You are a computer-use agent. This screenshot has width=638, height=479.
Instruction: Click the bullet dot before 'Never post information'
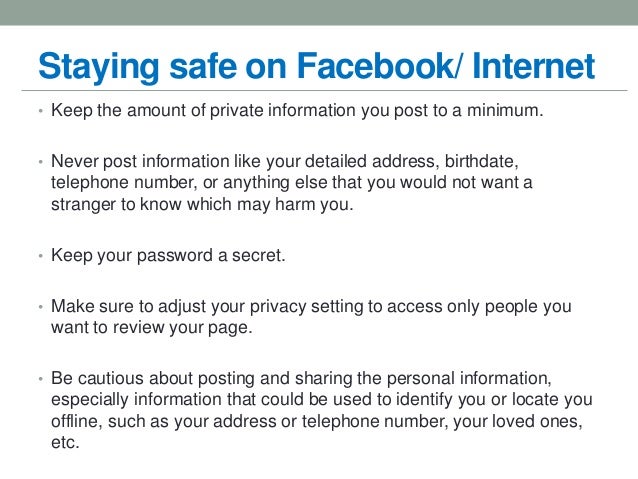42,162
